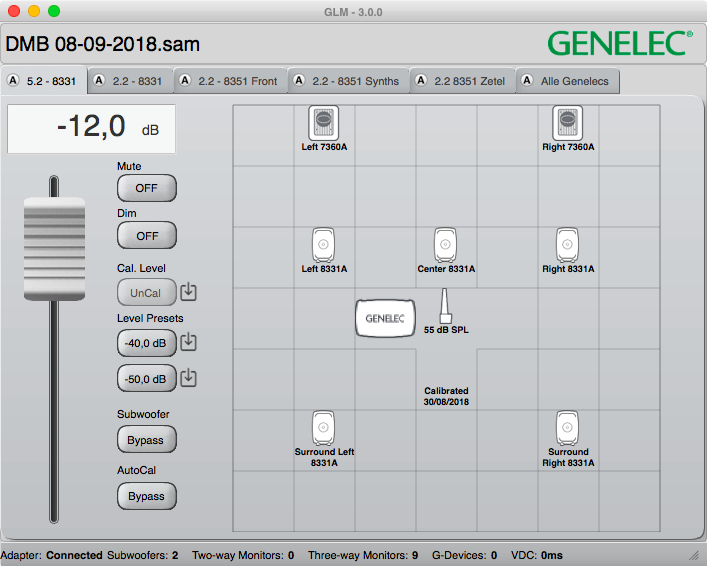707x566 pixels.
Task: Click Three-way Monitors: 9 status entry
Action: pyautogui.click(x=363, y=555)
